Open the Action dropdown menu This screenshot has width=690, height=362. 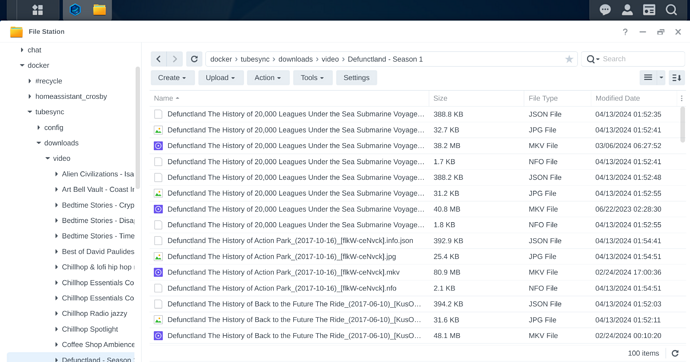coord(268,78)
